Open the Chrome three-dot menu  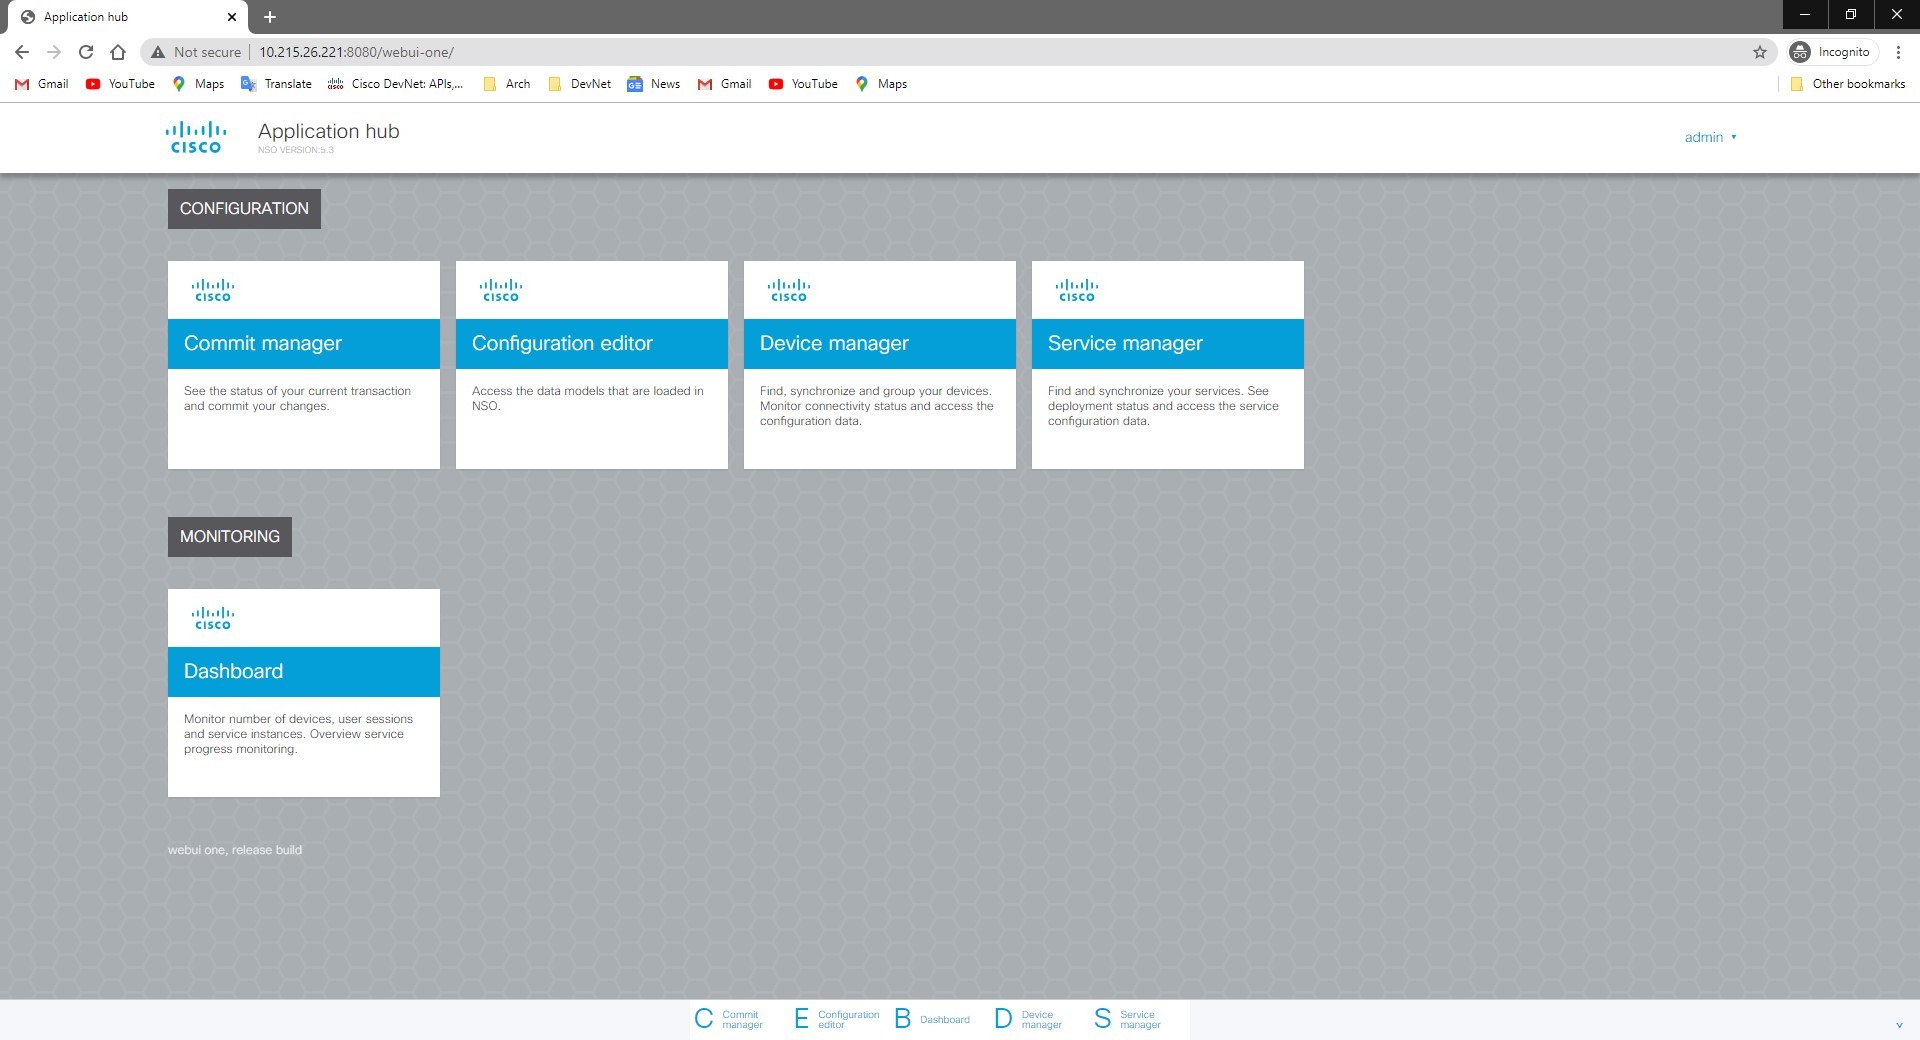pos(1898,52)
